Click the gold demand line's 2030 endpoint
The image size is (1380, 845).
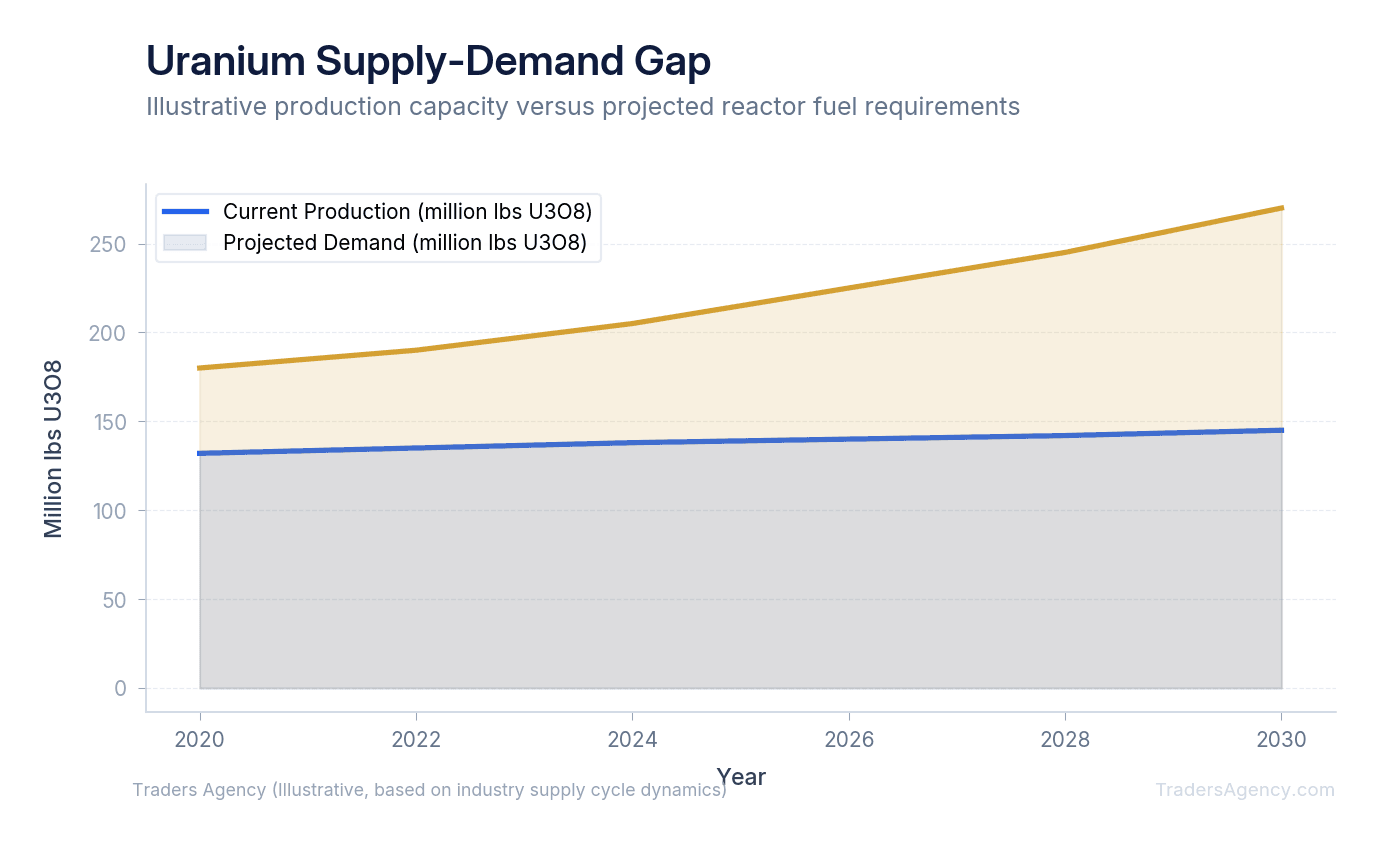click(x=1281, y=208)
